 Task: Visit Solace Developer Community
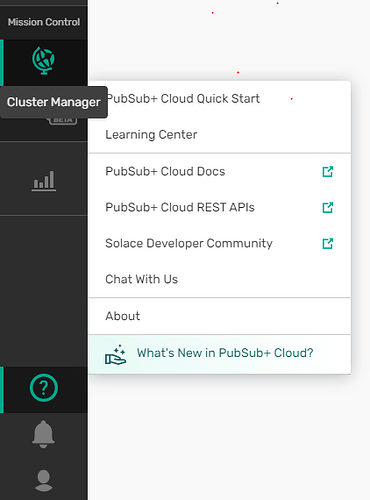pos(220,244)
